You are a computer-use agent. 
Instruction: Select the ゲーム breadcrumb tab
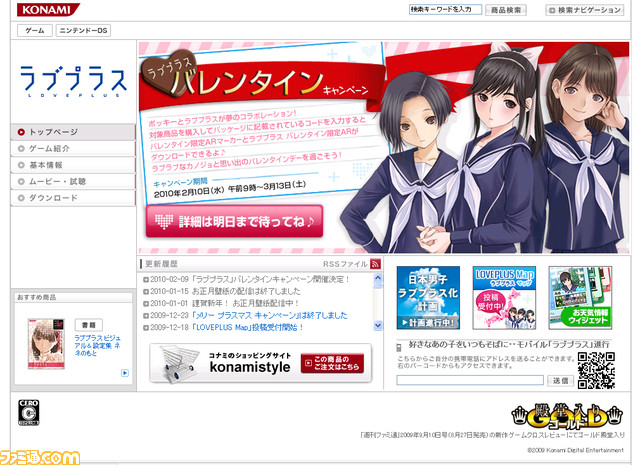pos(35,30)
